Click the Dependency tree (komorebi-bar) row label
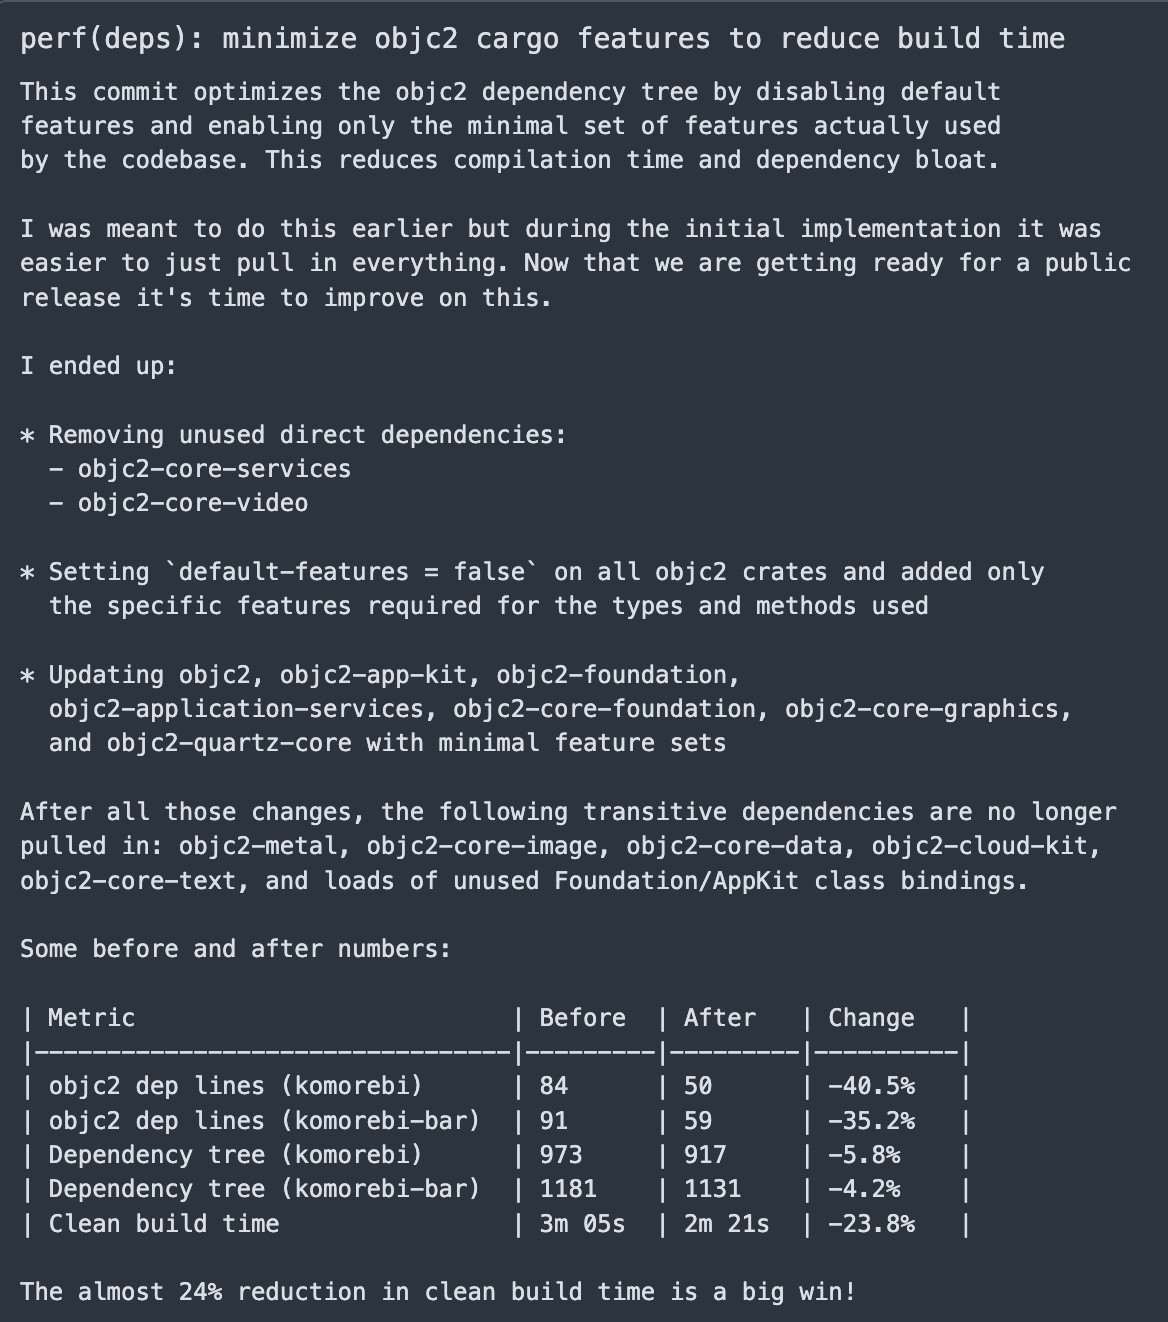The width and height of the screenshot is (1168, 1322). coord(264,1189)
